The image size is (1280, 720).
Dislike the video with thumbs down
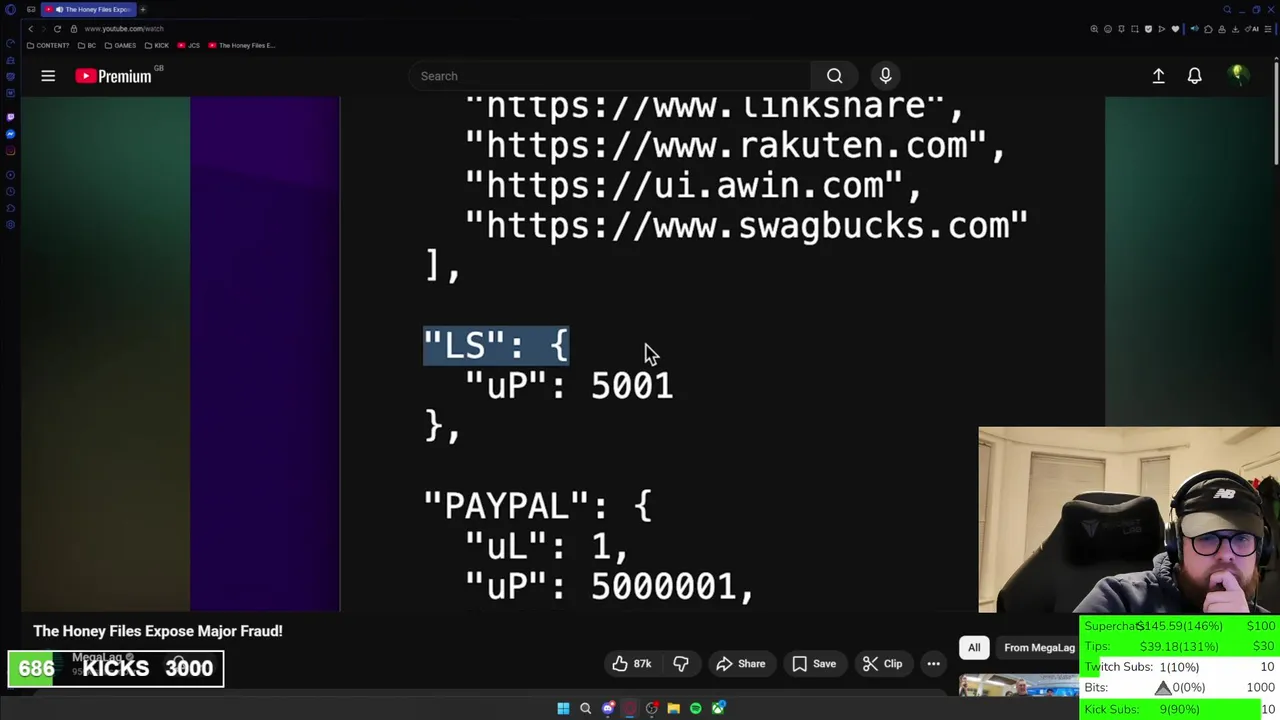coord(681,664)
